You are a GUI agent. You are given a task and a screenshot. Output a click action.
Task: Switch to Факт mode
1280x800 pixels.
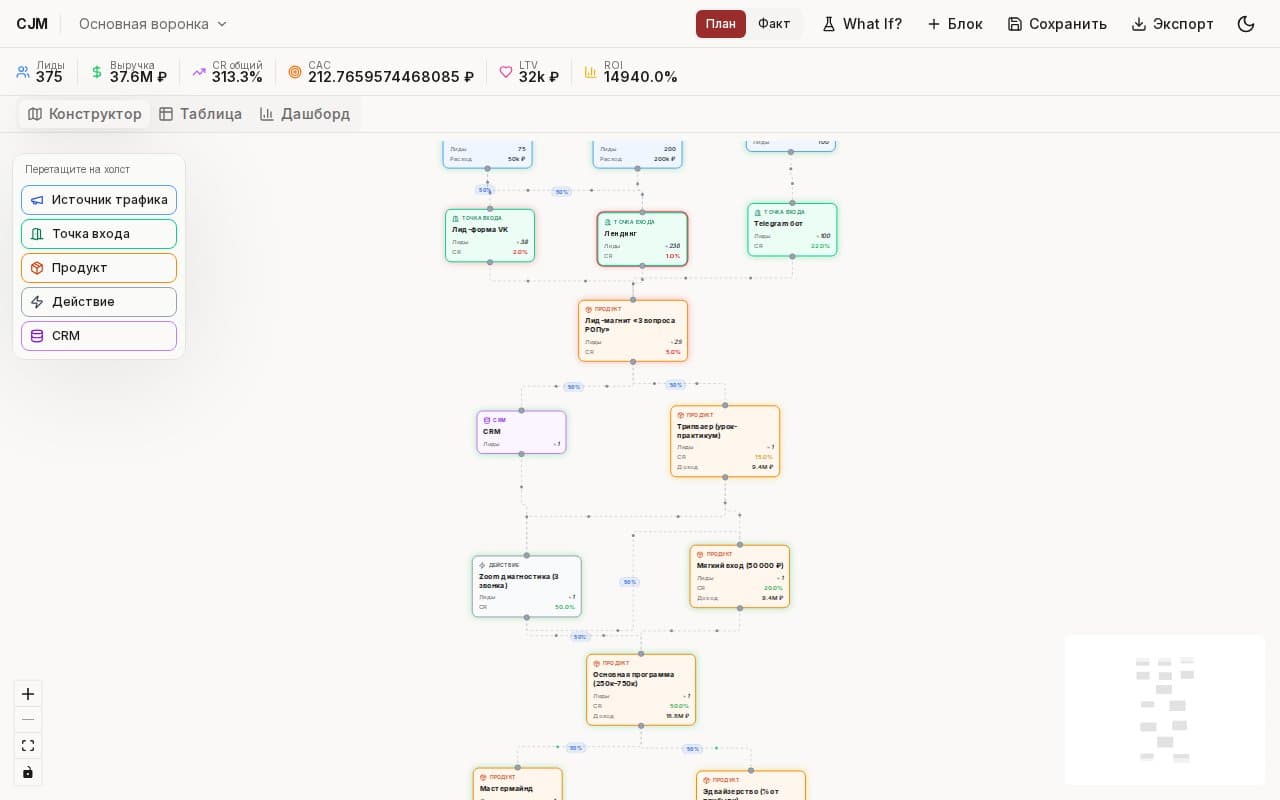(774, 24)
